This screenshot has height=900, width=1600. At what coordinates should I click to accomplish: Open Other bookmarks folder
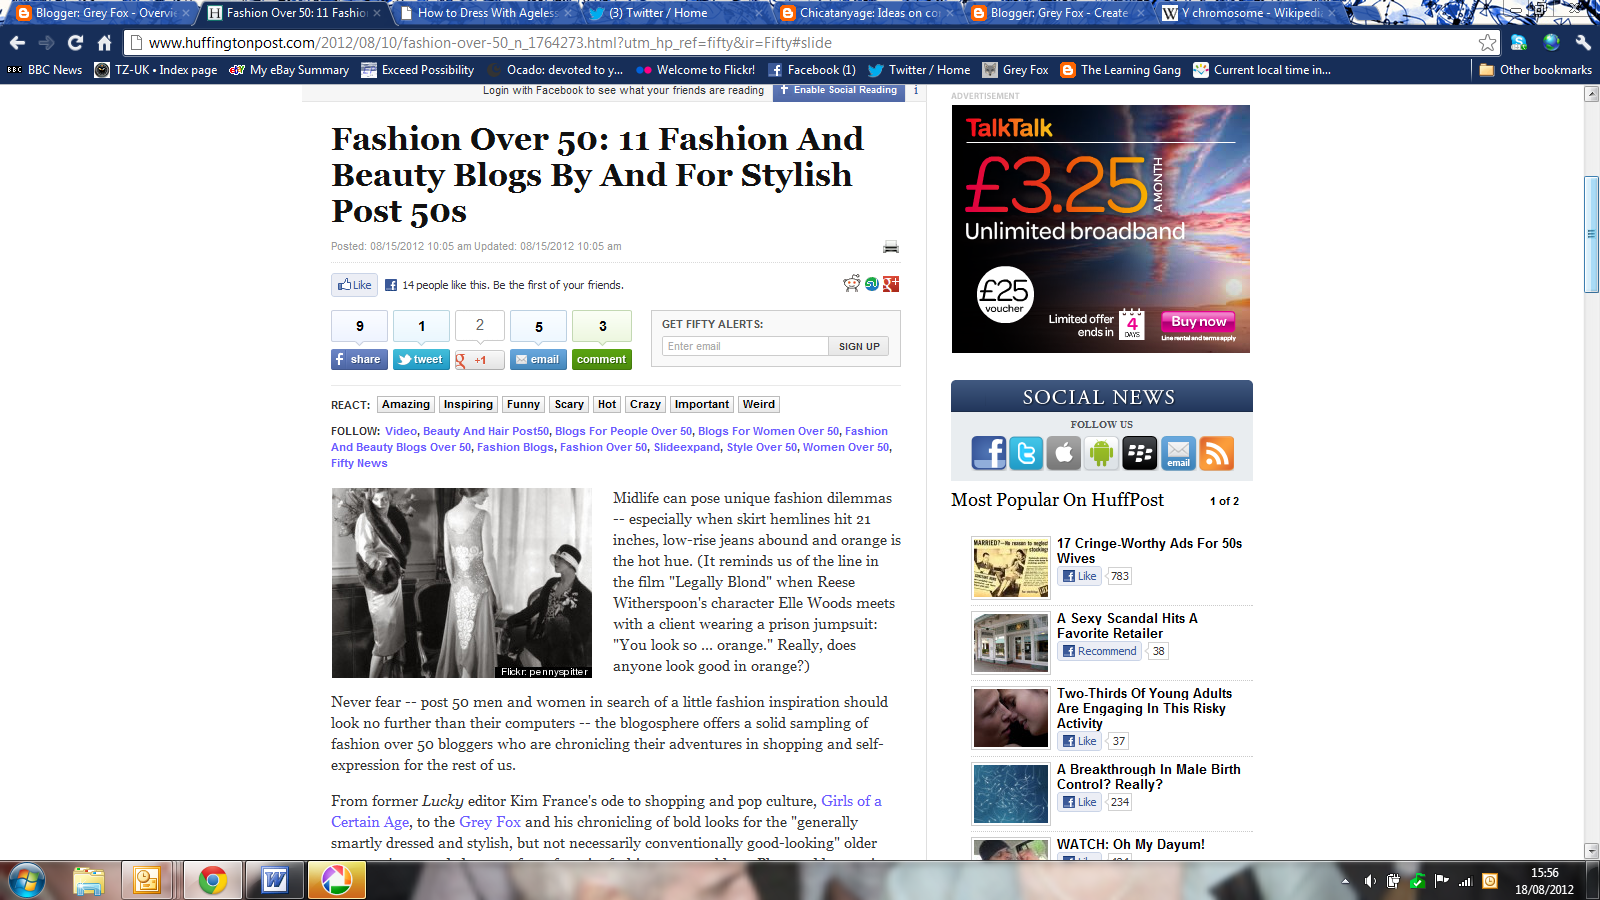click(x=1535, y=70)
